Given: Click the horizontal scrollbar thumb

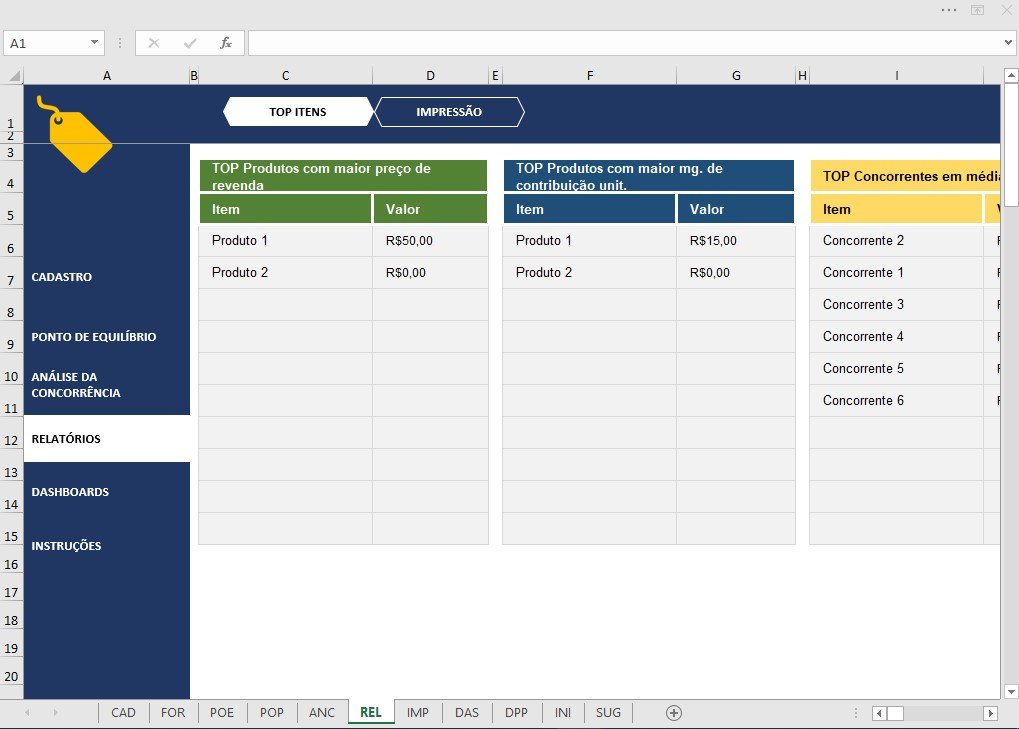Looking at the screenshot, I should [x=896, y=713].
